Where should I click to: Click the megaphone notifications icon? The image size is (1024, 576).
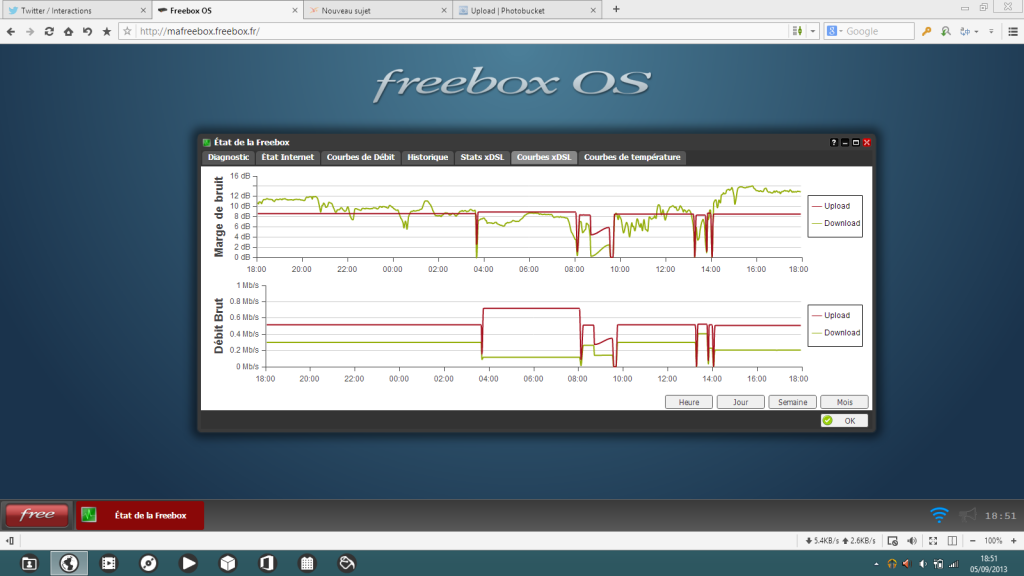tap(968, 515)
